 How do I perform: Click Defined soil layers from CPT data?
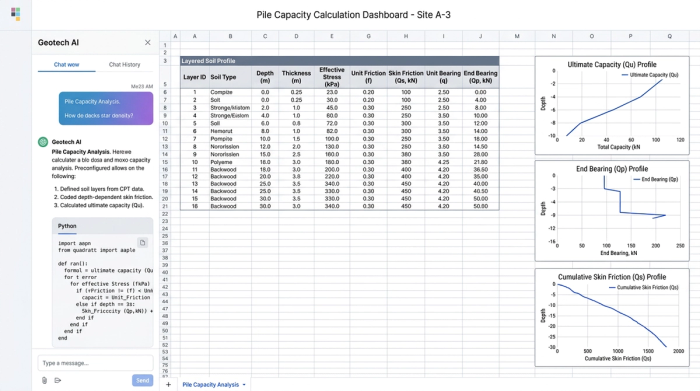click(102, 189)
